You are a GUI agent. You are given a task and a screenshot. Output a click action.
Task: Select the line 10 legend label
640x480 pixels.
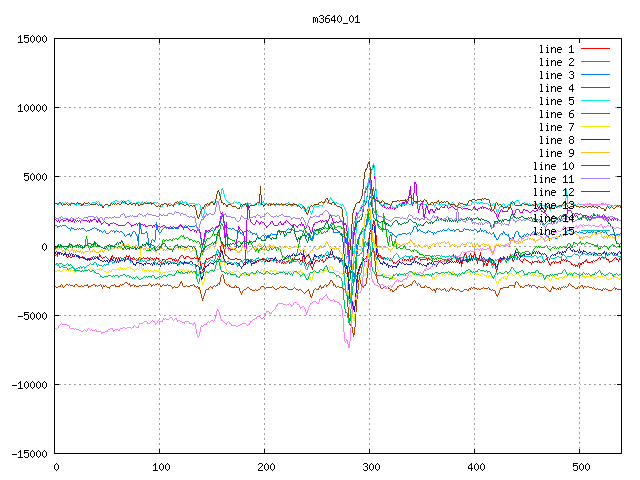click(553, 166)
